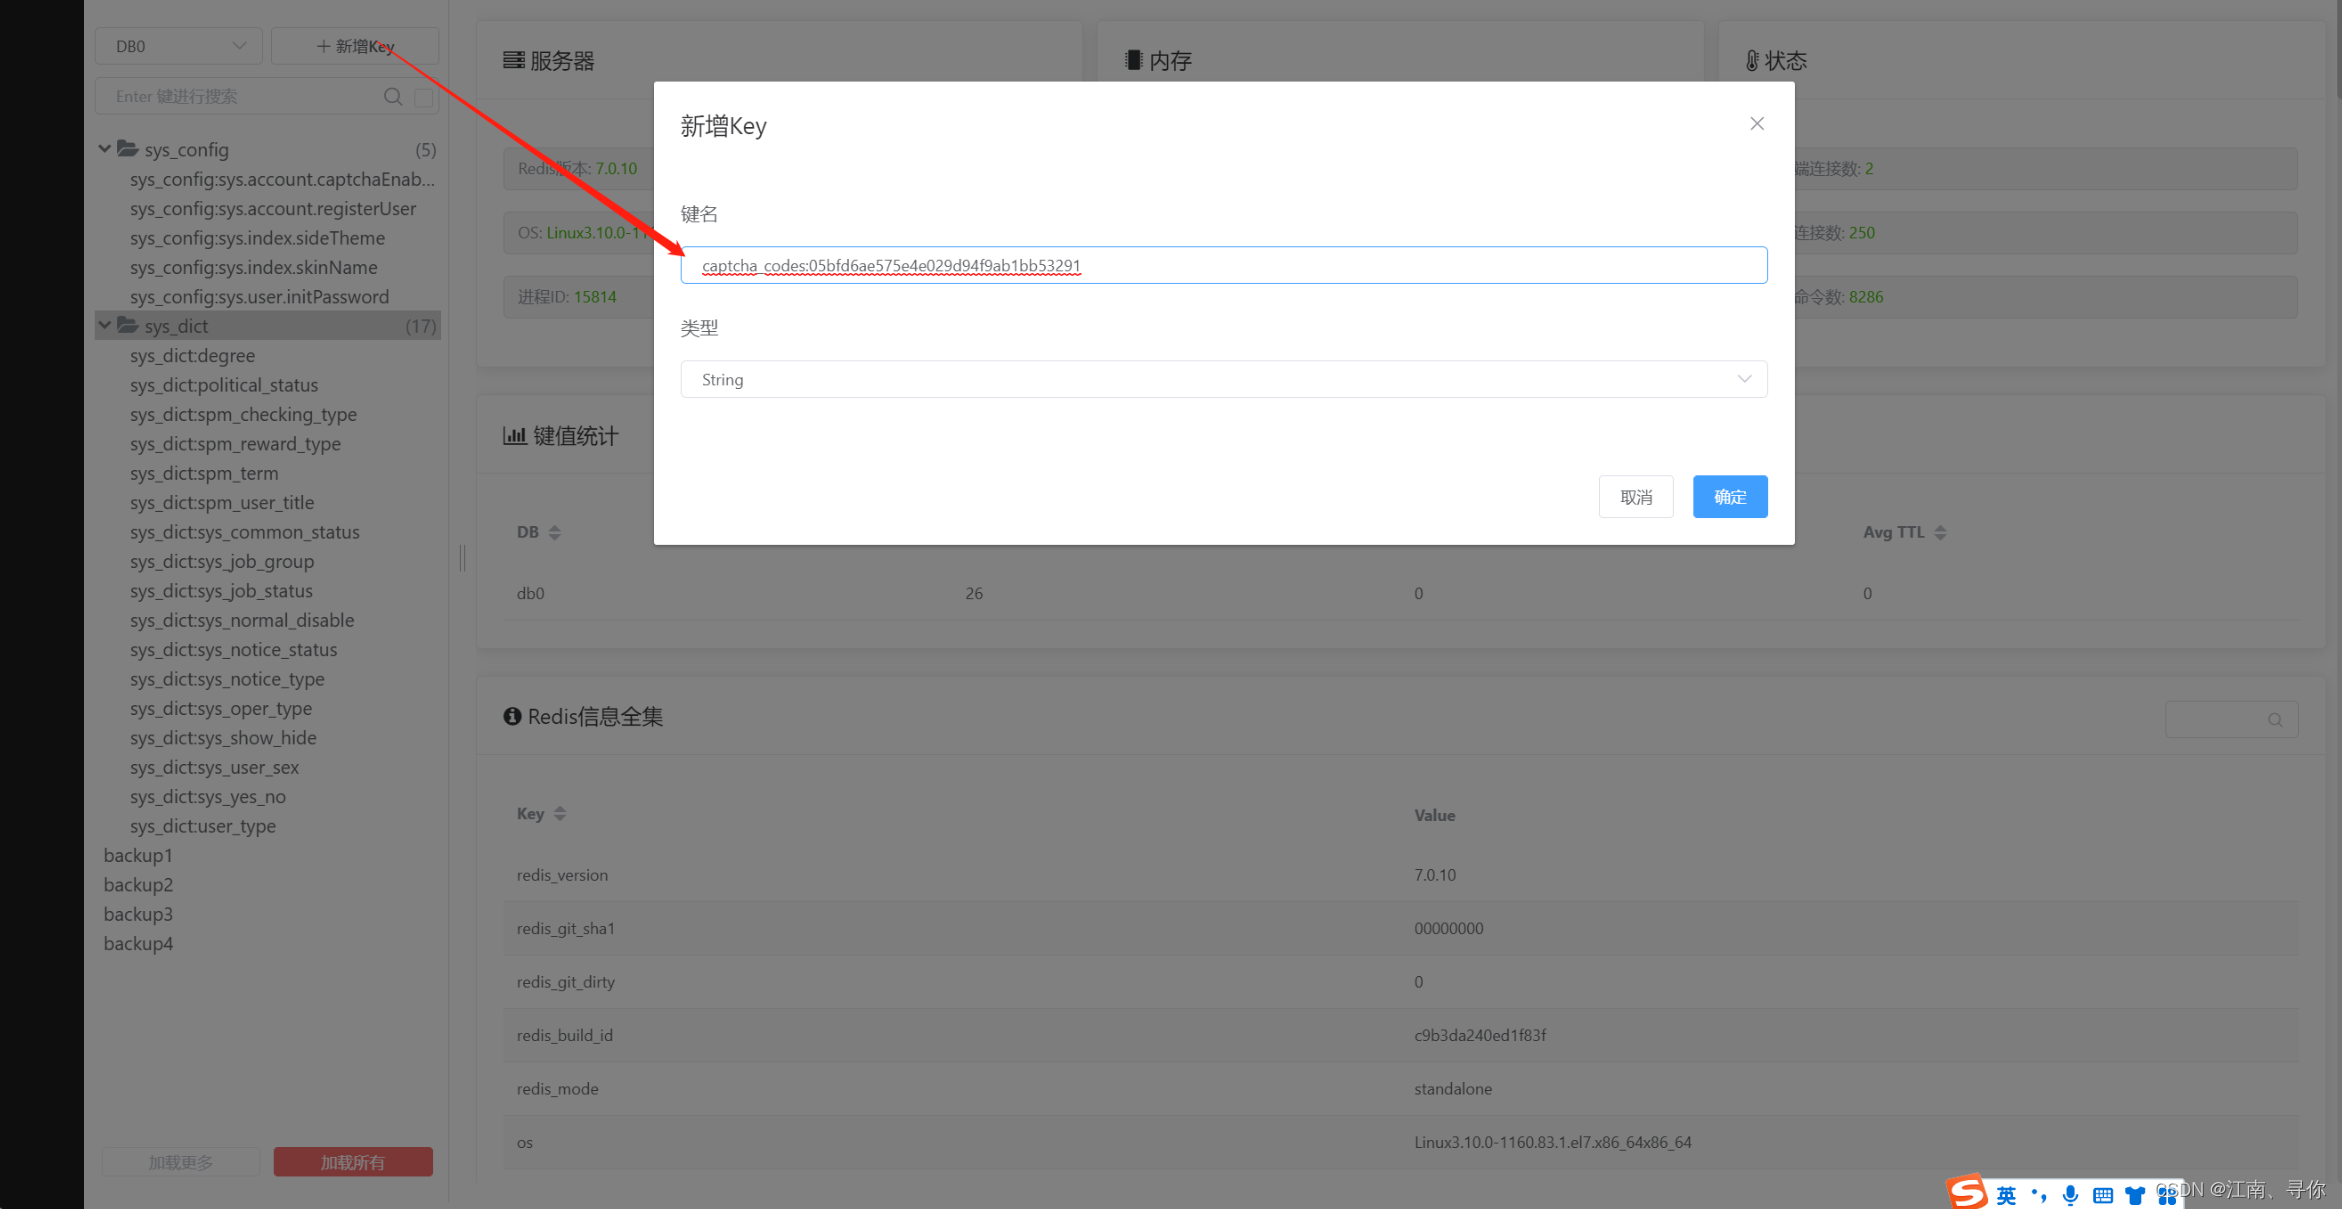This screenshot has height=1209, width=2342.
Task: Open key sys_dict:spm_reward_type
Action: tap(235, 444)
